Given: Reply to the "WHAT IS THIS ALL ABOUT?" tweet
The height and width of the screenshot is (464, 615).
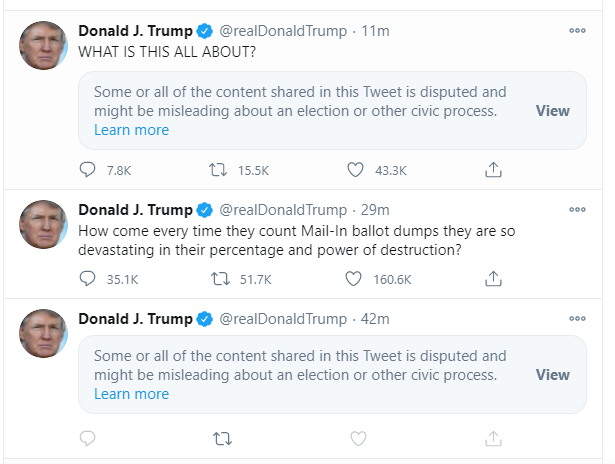Looking at the screenshot, I should 87,170.
